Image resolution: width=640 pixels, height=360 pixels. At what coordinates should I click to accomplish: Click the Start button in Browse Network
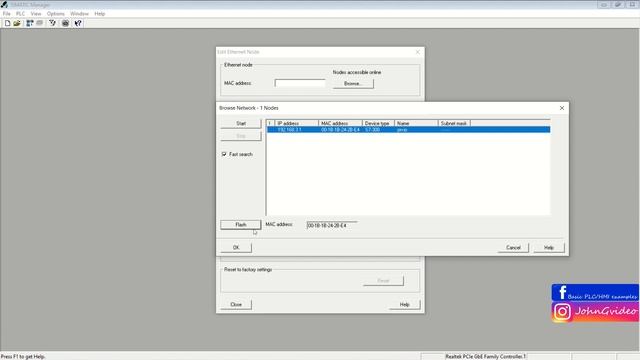(241, 123)
